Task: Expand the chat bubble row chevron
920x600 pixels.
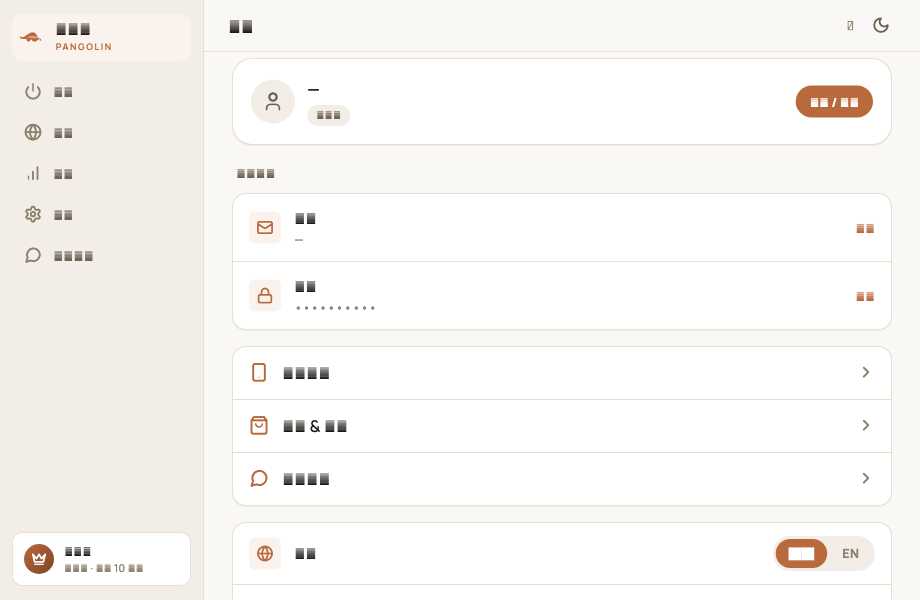Action: 865,479
